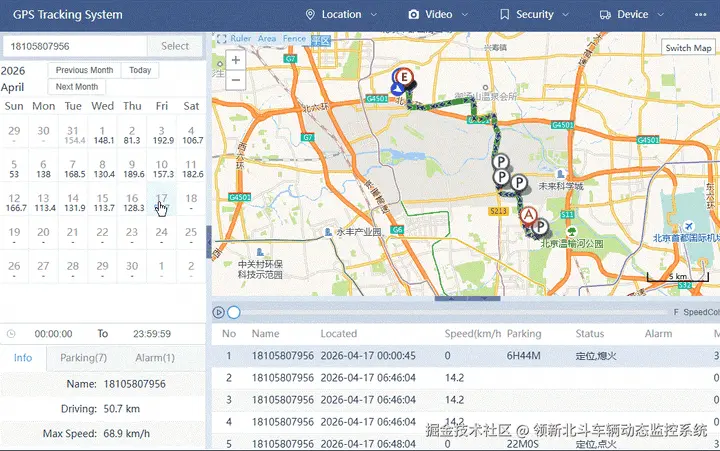Image resolution: width=720 pixels, height=451 pixels.
Task: Go to Previous Month
Action: (84, 70)
